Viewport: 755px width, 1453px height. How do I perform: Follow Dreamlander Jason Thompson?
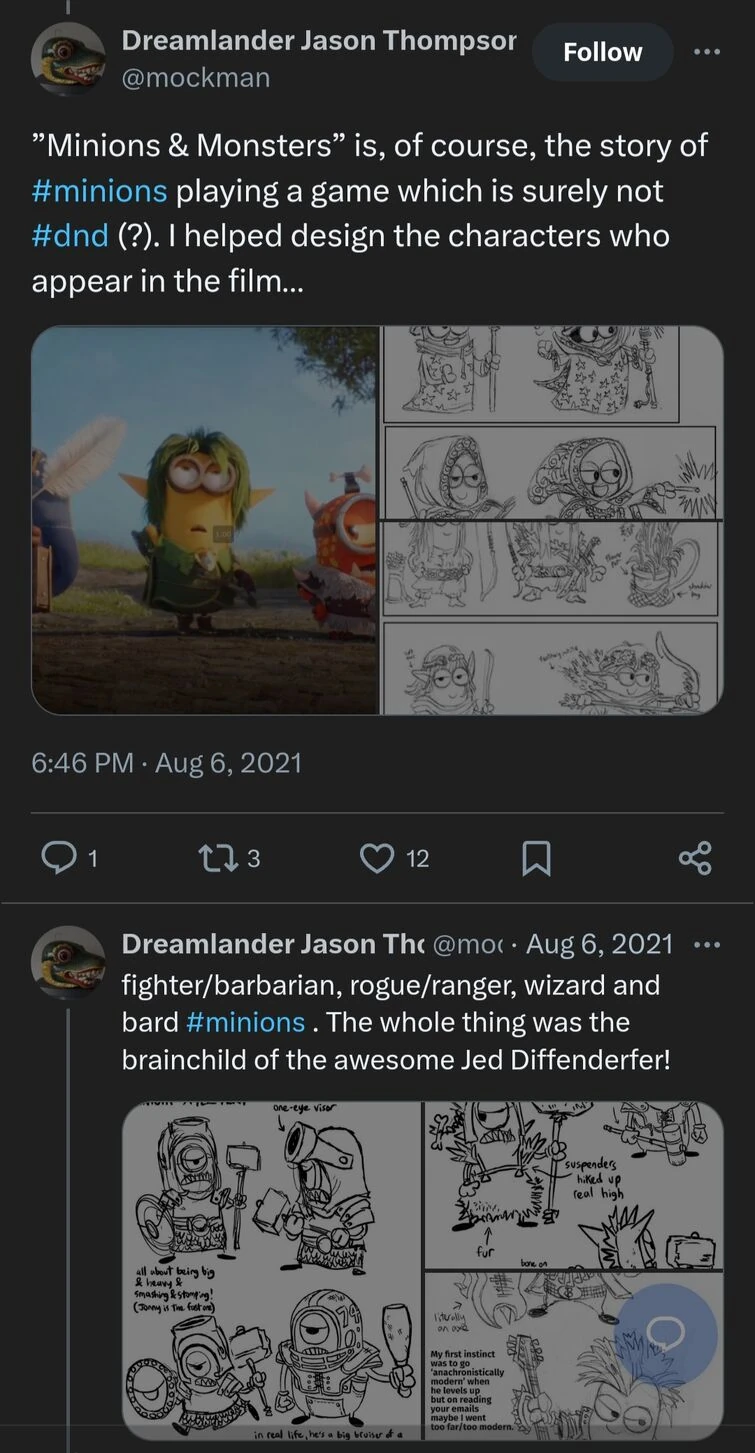coord(602,52)
